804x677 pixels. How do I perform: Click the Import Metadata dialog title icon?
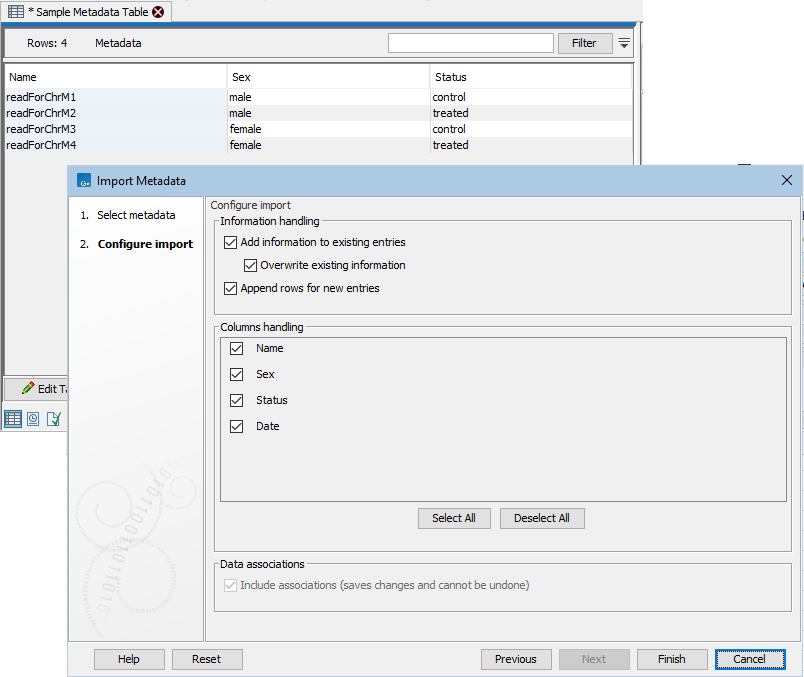tap(82, 180)
